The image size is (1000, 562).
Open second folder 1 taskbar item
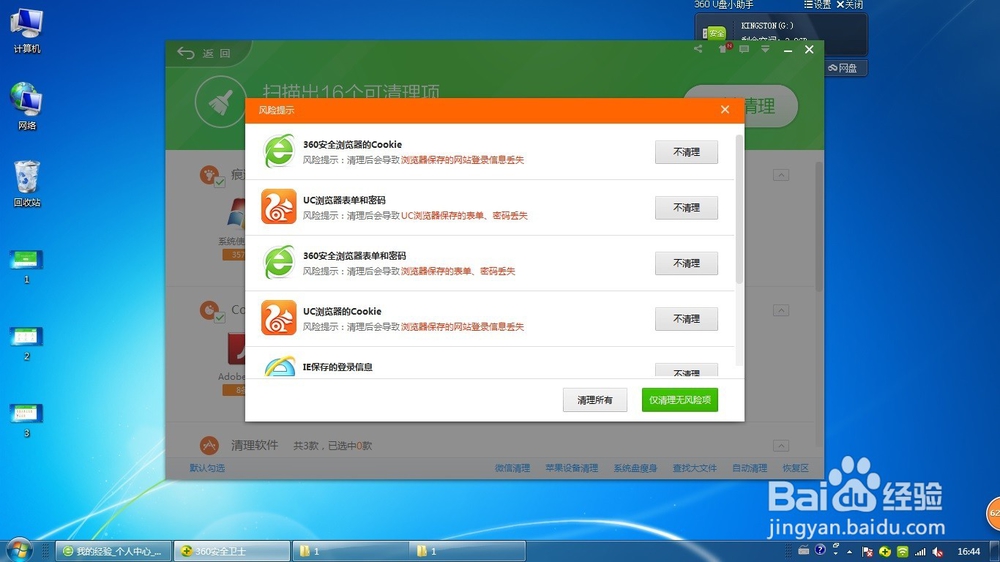[x=467, y=551]
